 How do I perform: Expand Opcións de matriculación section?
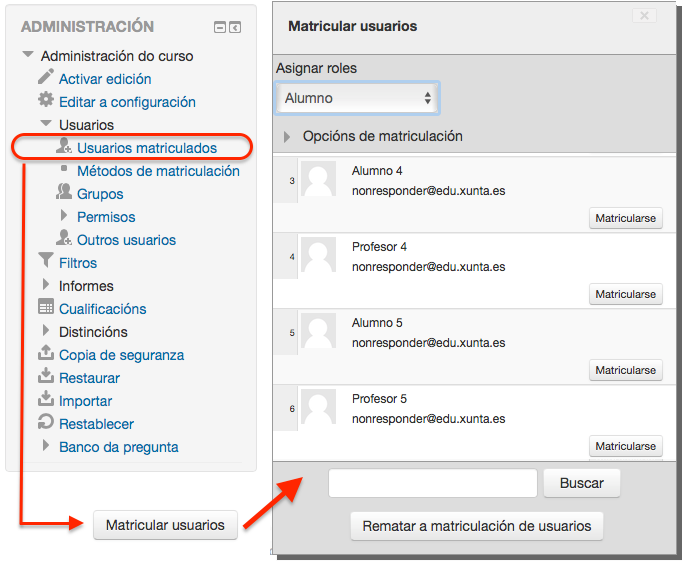[x=287, y=137]
